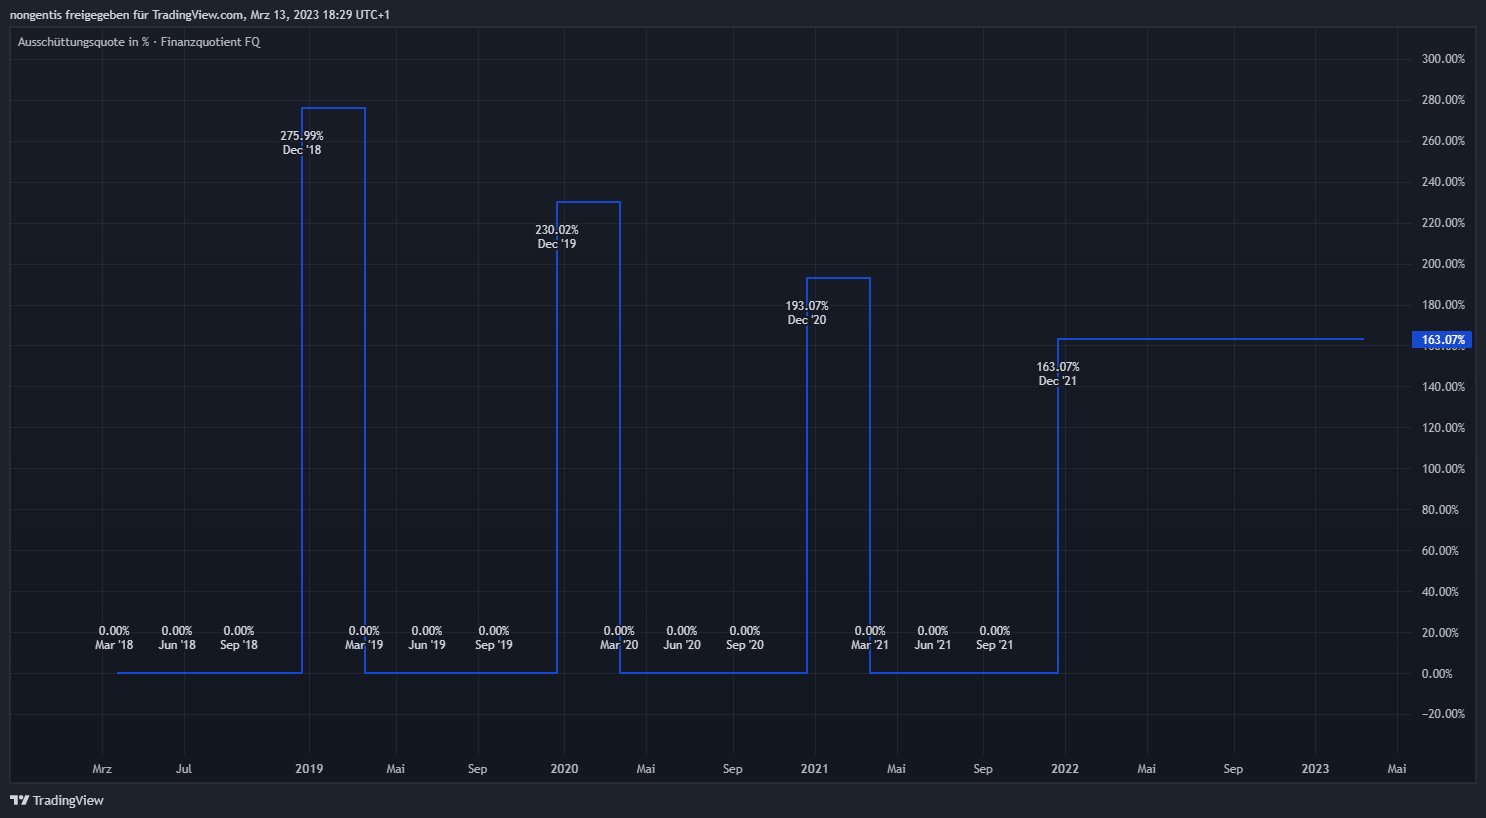Select the 275.99% Dec '18 data label

[302, 143]
